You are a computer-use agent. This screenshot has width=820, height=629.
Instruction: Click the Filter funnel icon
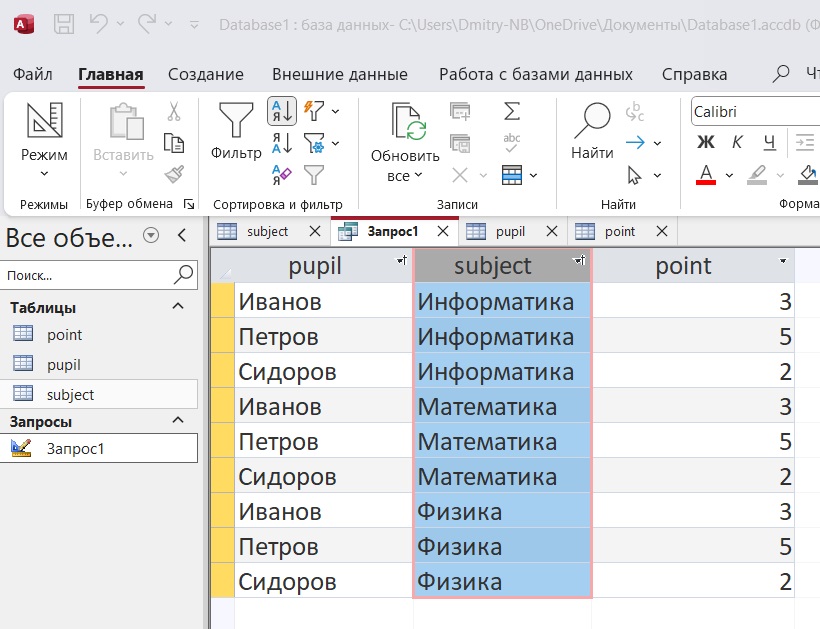236,121
